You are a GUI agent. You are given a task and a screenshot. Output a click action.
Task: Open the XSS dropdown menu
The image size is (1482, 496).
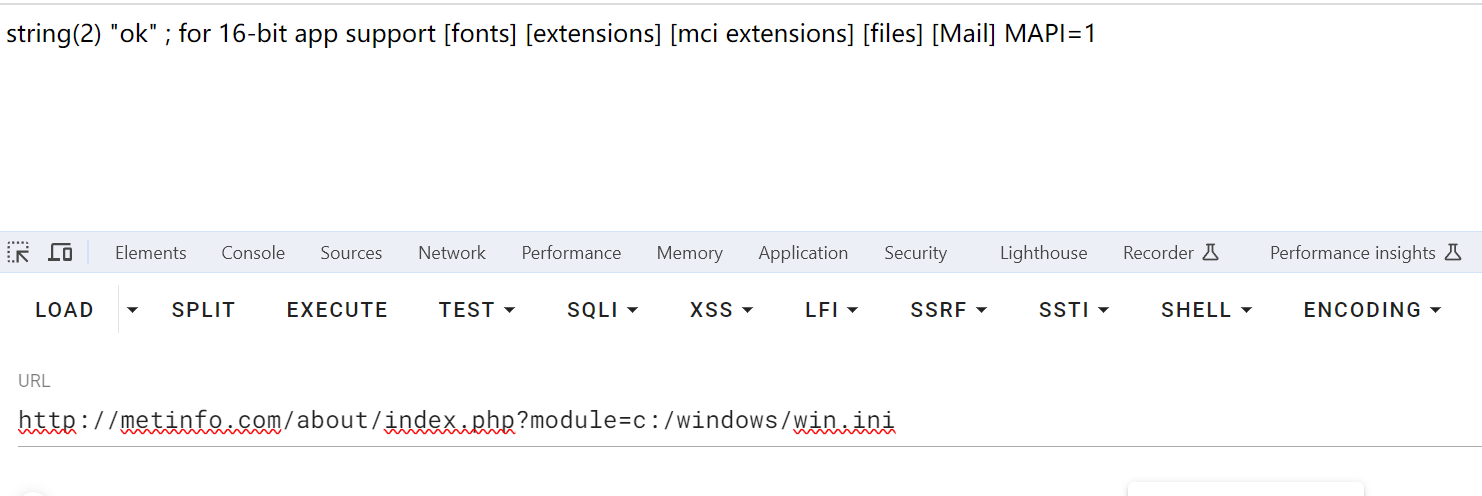[x=721, y=310]
